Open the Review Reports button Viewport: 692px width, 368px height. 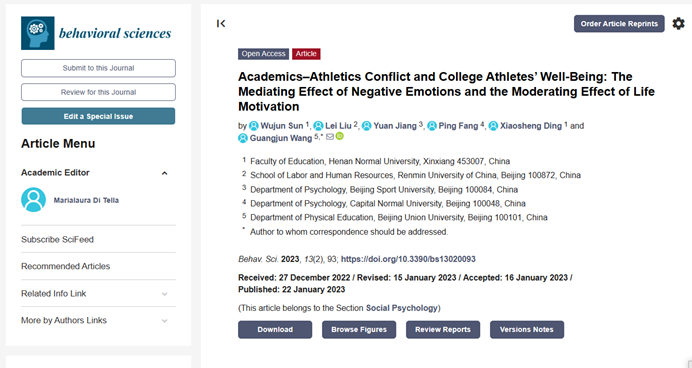443,330
